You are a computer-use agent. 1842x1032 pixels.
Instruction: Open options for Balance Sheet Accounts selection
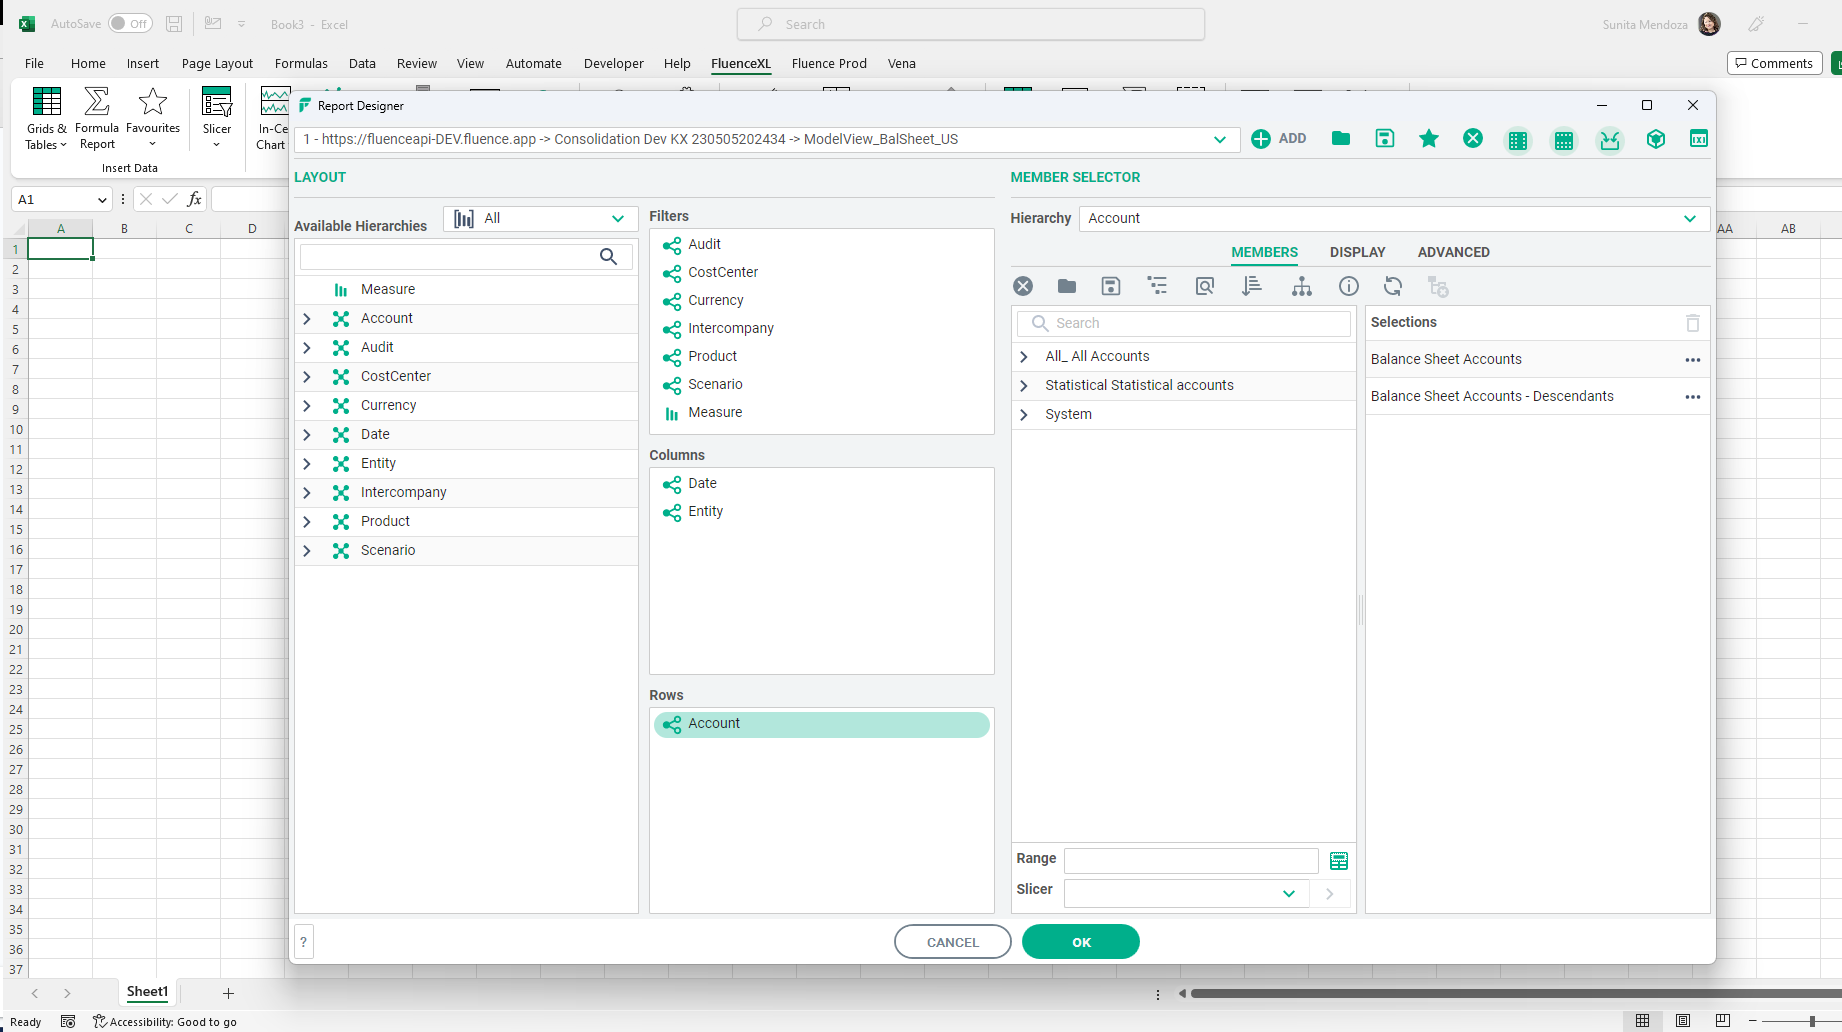click(1693, 360)
